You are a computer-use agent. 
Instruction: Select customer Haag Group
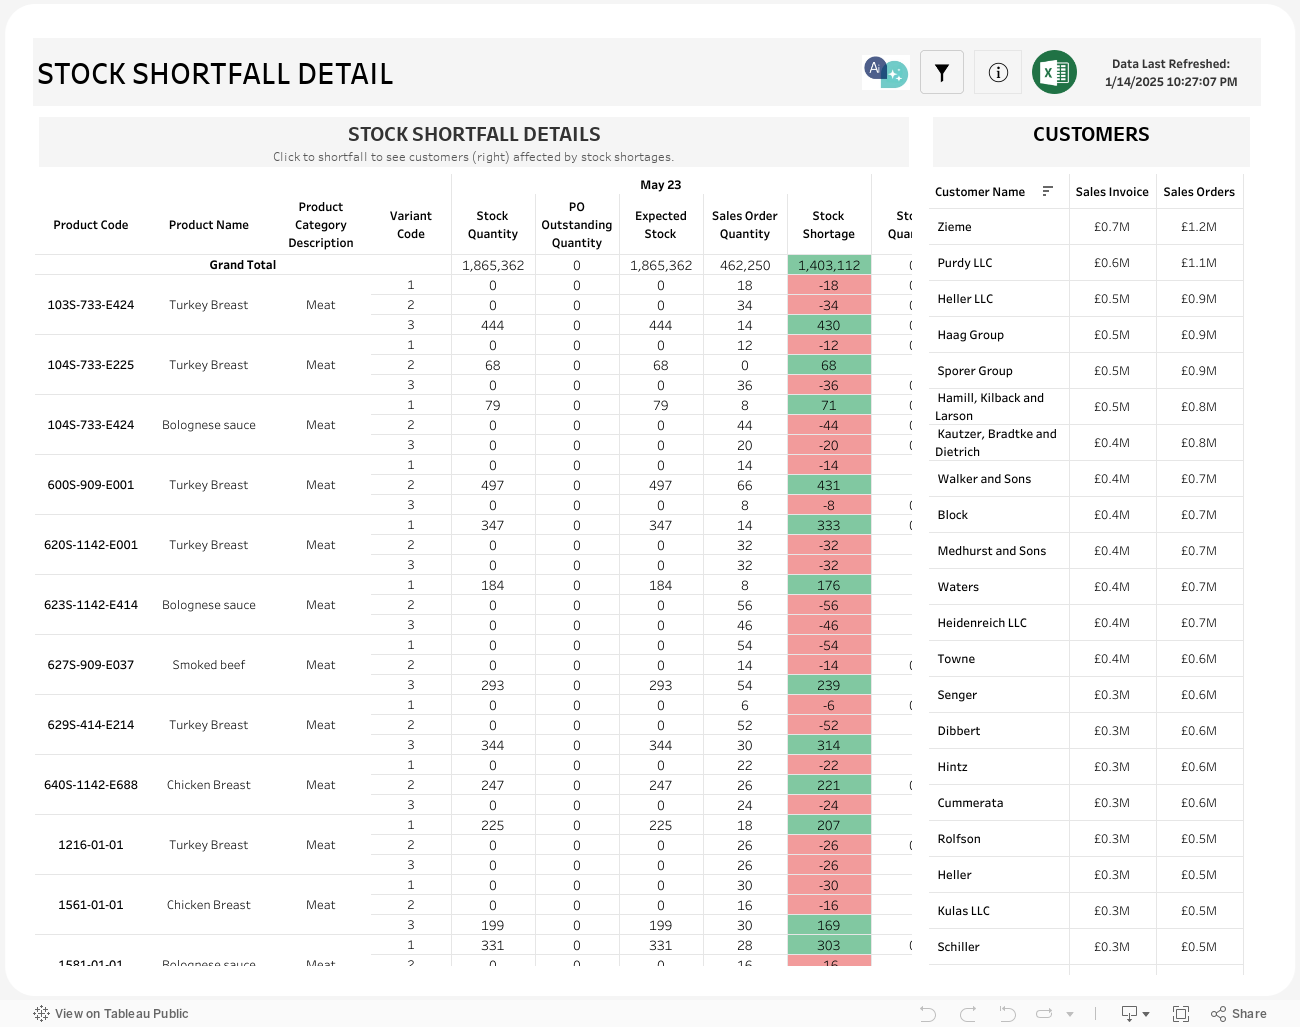pos(971,335)
